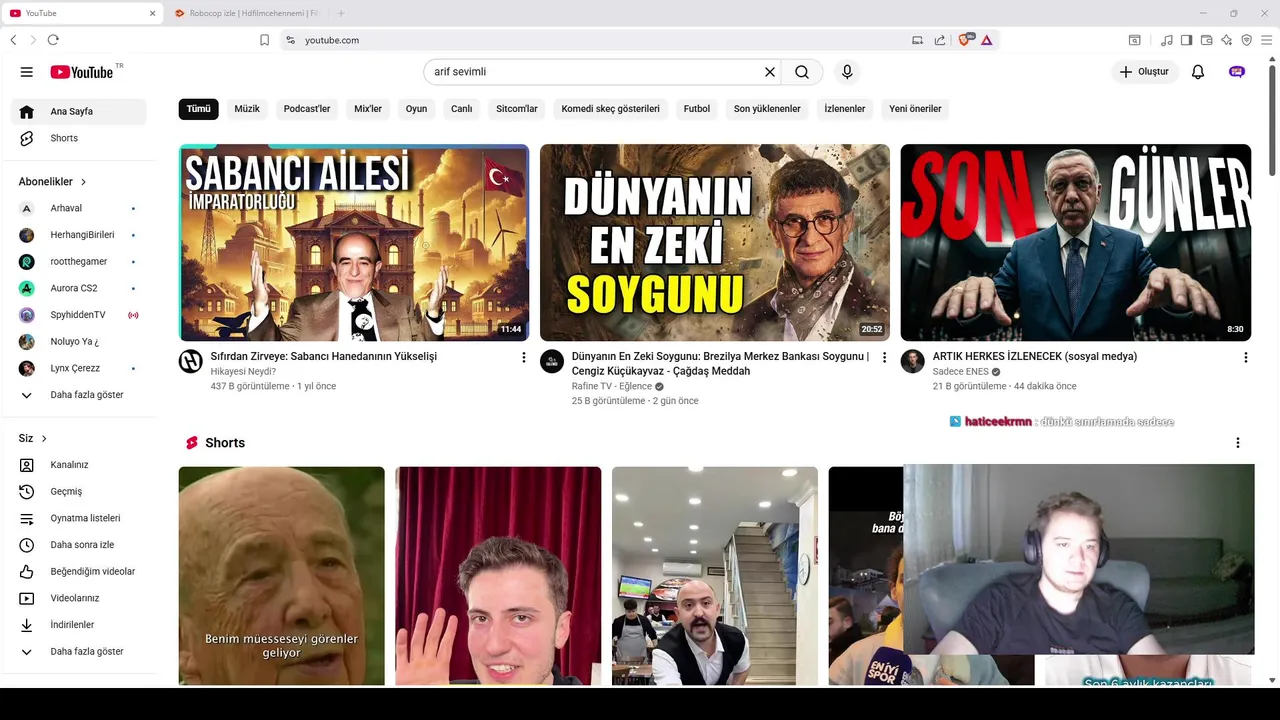Open the Arhaval subscription channel
This screenshot has width=1280, height=720.
pos(79,208)
